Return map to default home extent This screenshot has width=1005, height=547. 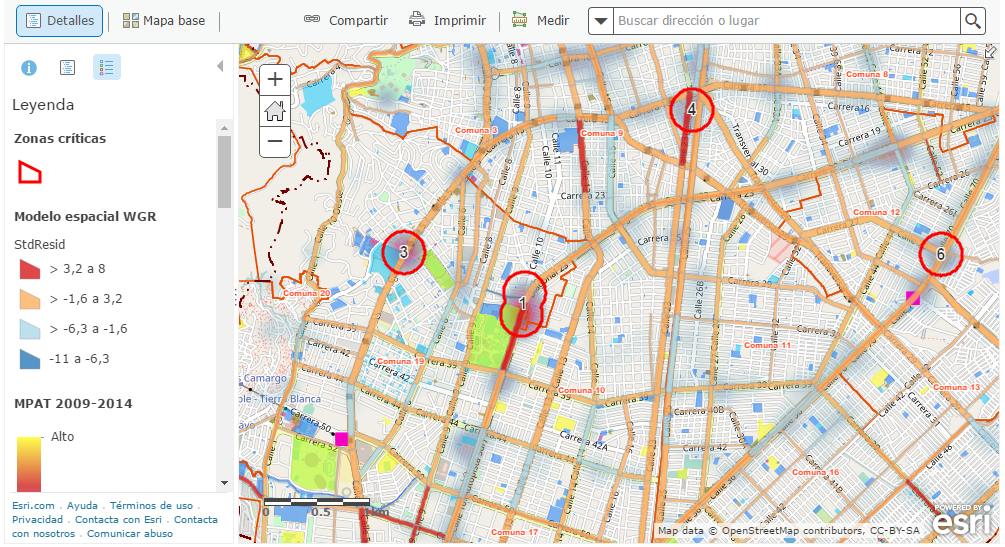[275, 111]
